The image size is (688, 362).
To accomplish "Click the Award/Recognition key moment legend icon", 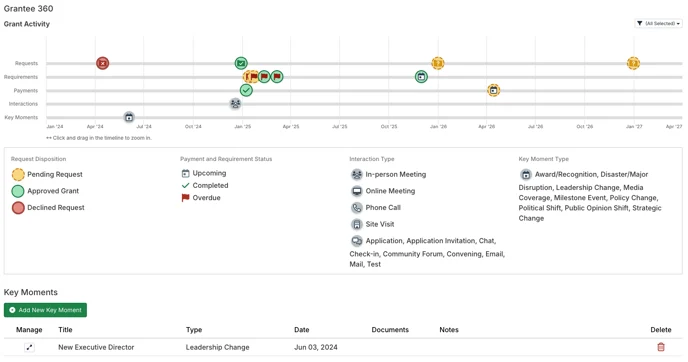I will pos(526,175).
